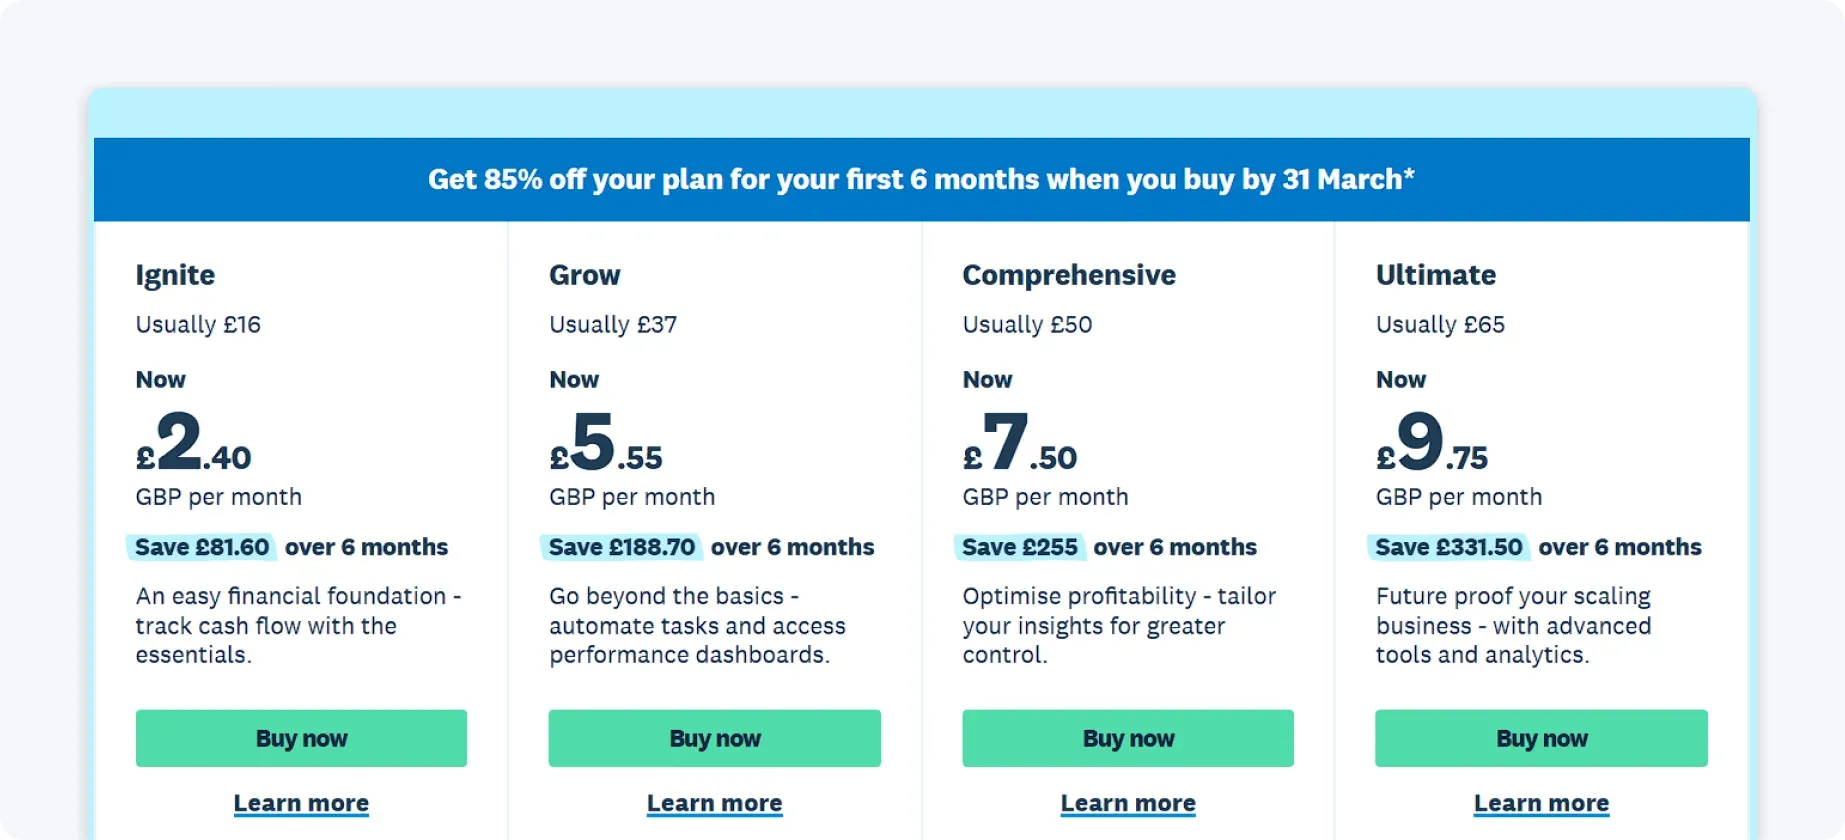Select the Comprehensive plan title

[1068, 275]
